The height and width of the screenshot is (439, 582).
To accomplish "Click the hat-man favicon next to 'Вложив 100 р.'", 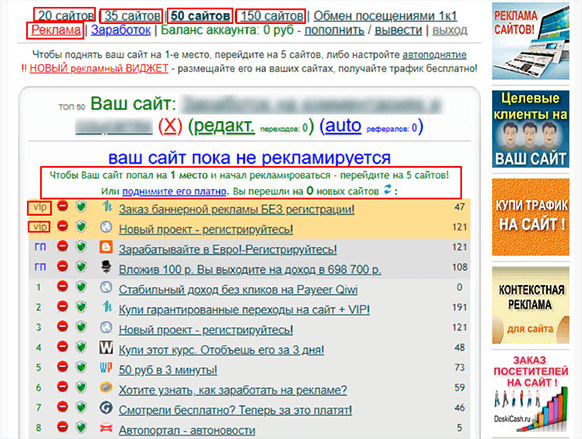I will (106, 266).
